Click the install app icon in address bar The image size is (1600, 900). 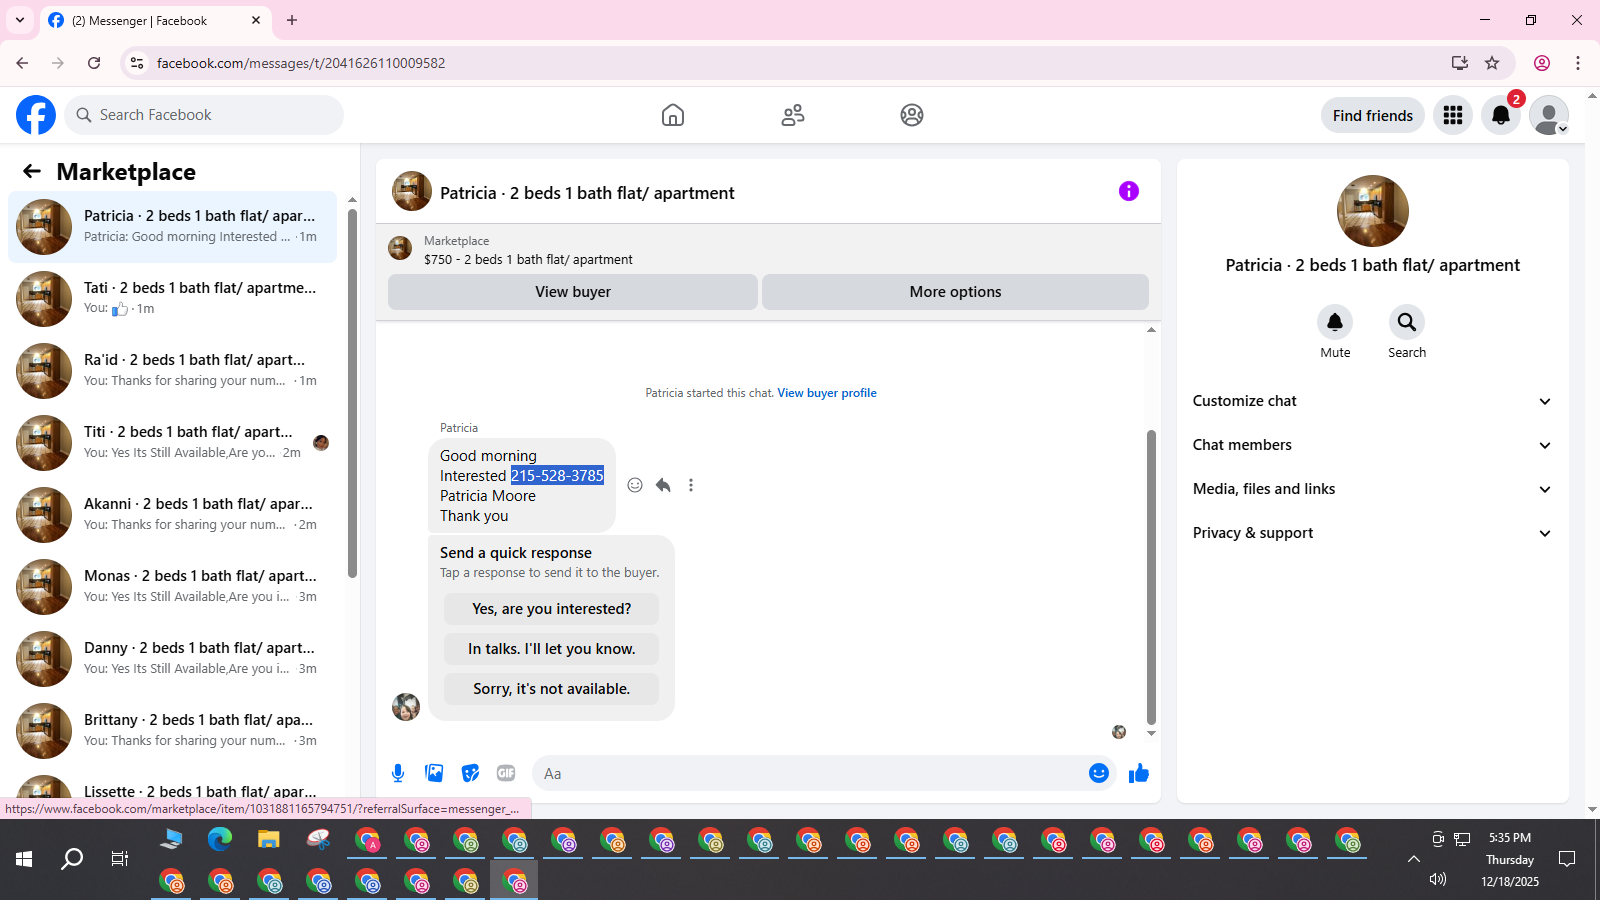[x=1460, y=63]
